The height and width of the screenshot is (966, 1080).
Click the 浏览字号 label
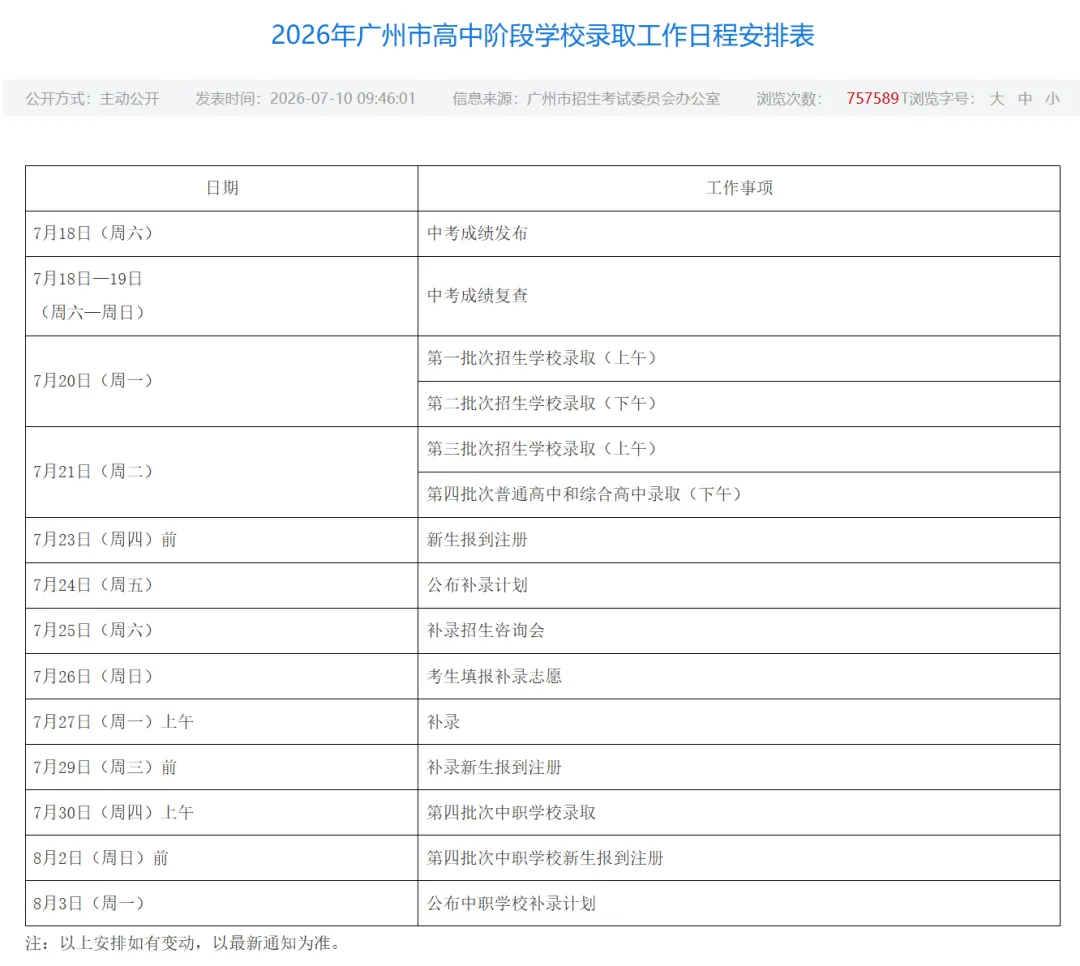(x=942, y=99)
